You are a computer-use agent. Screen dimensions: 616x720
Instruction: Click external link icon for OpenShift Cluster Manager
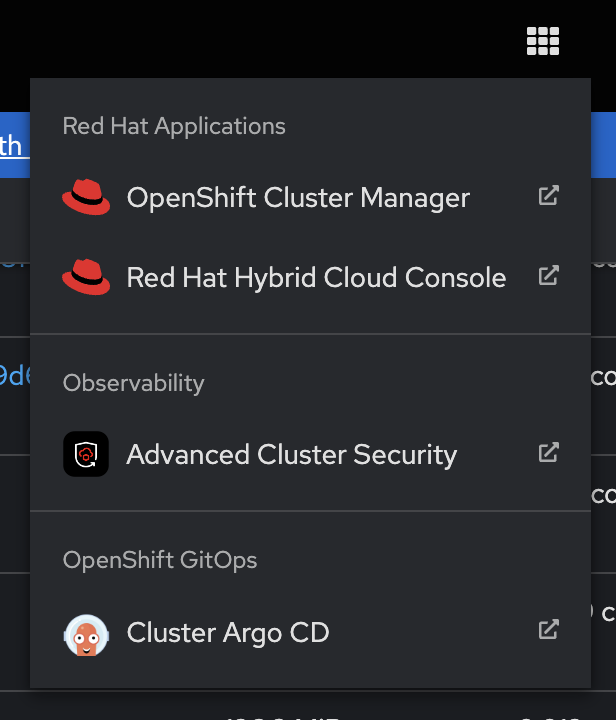(x=549, y=196)
